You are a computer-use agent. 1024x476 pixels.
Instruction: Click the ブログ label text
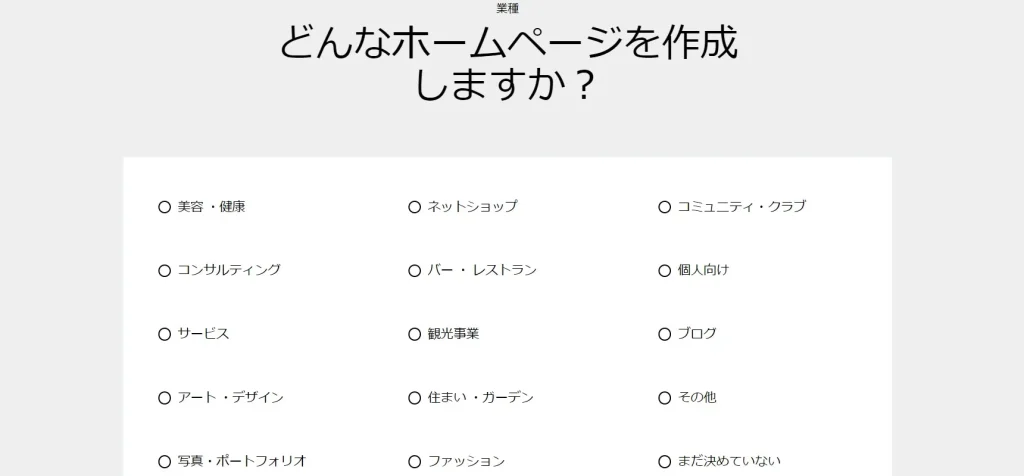point(697,334)
